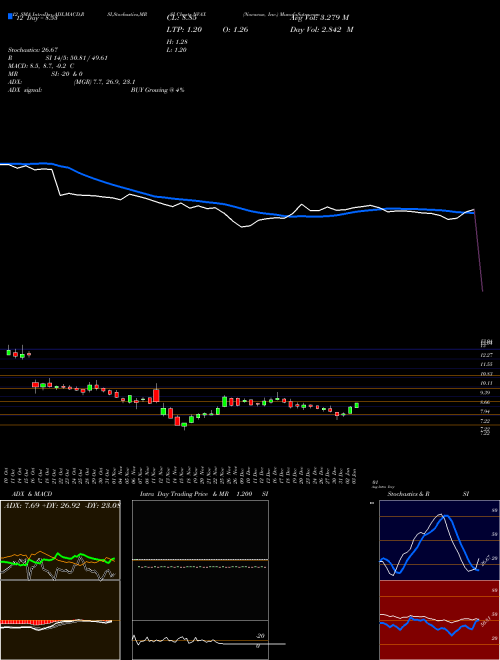
Task: Click the 7.22 price axis label
Action: click(486, 420)
